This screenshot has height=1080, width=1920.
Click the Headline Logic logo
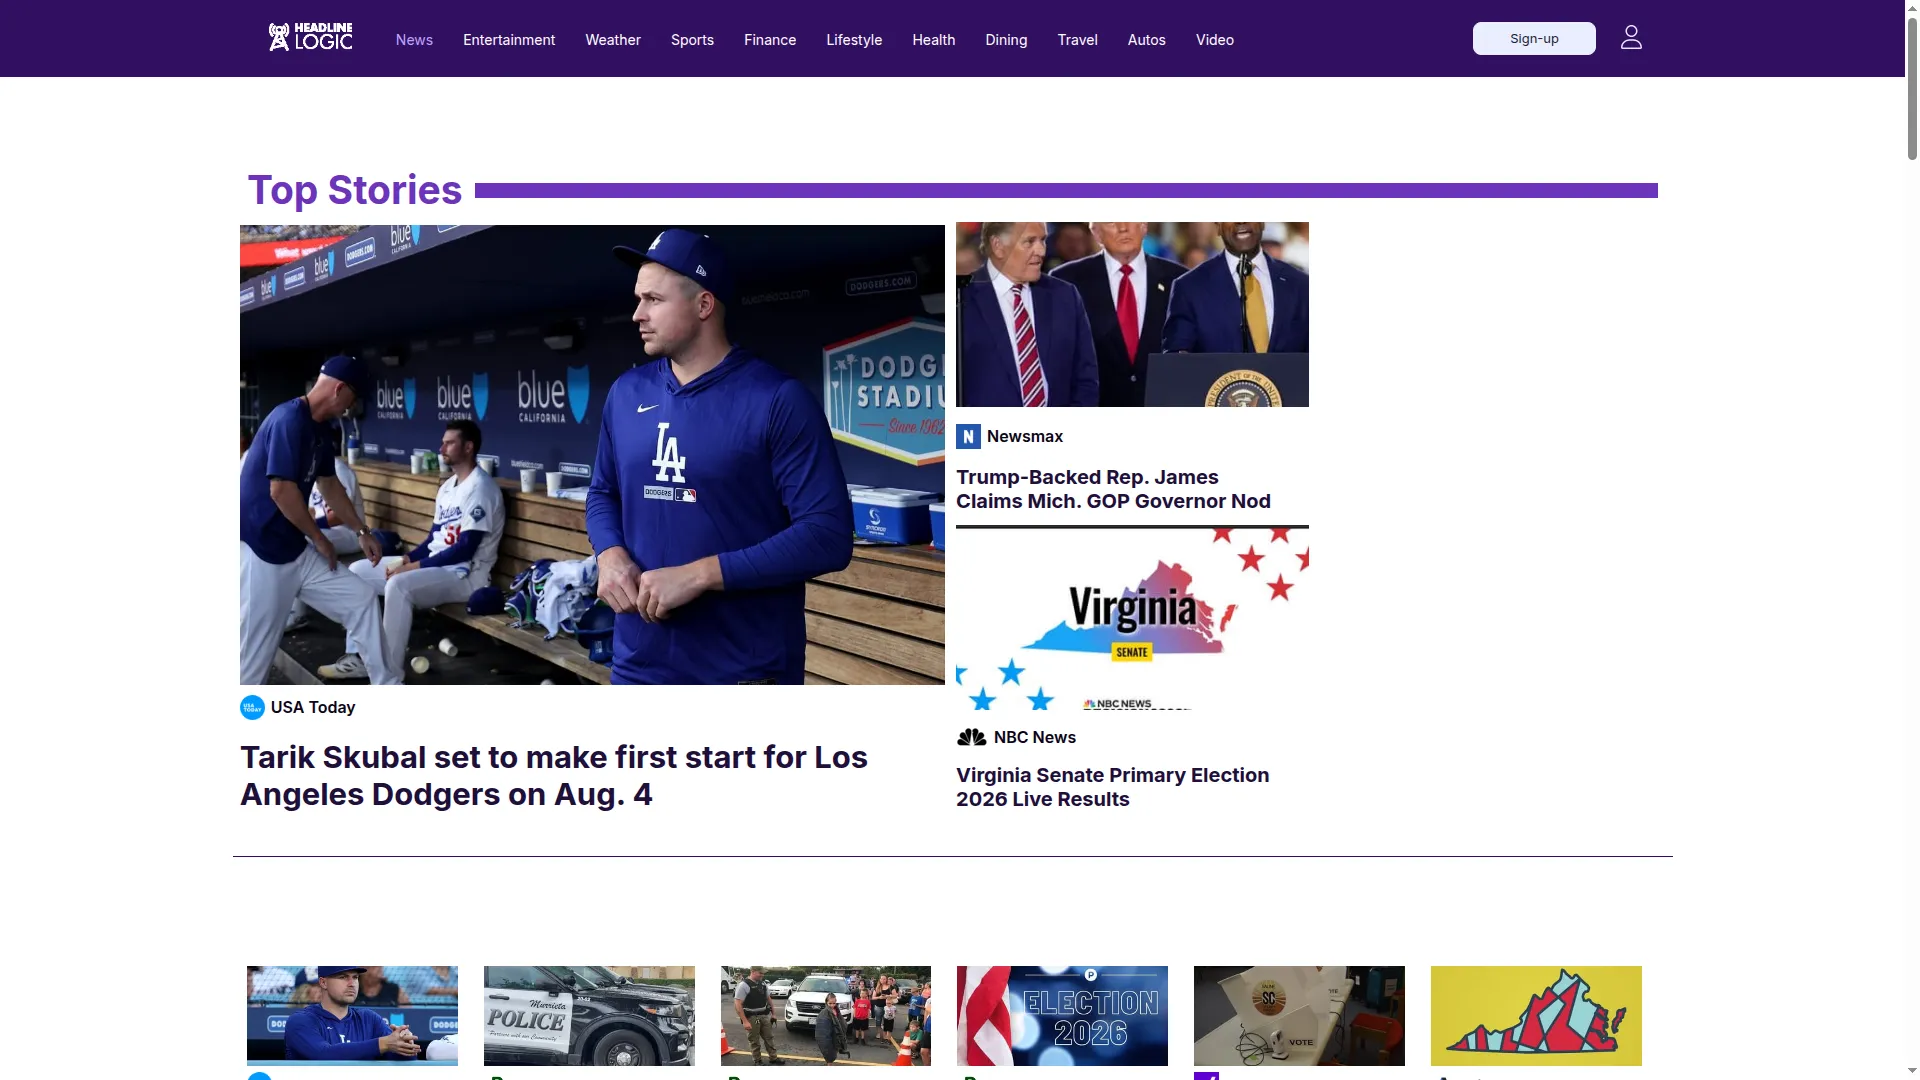310,37
